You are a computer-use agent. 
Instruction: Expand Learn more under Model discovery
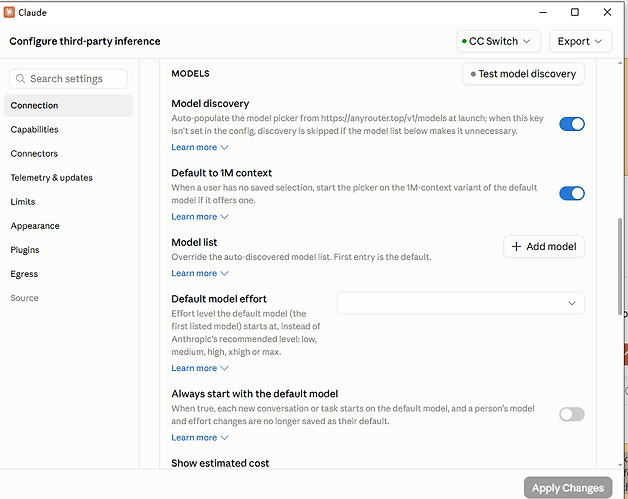pos(199,147)
